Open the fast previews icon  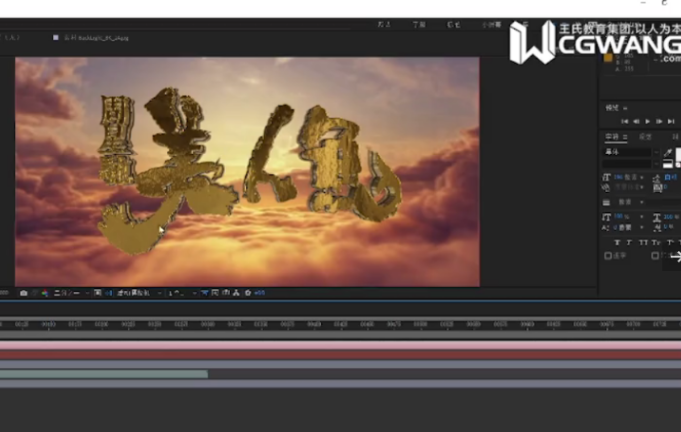[215, 293]
